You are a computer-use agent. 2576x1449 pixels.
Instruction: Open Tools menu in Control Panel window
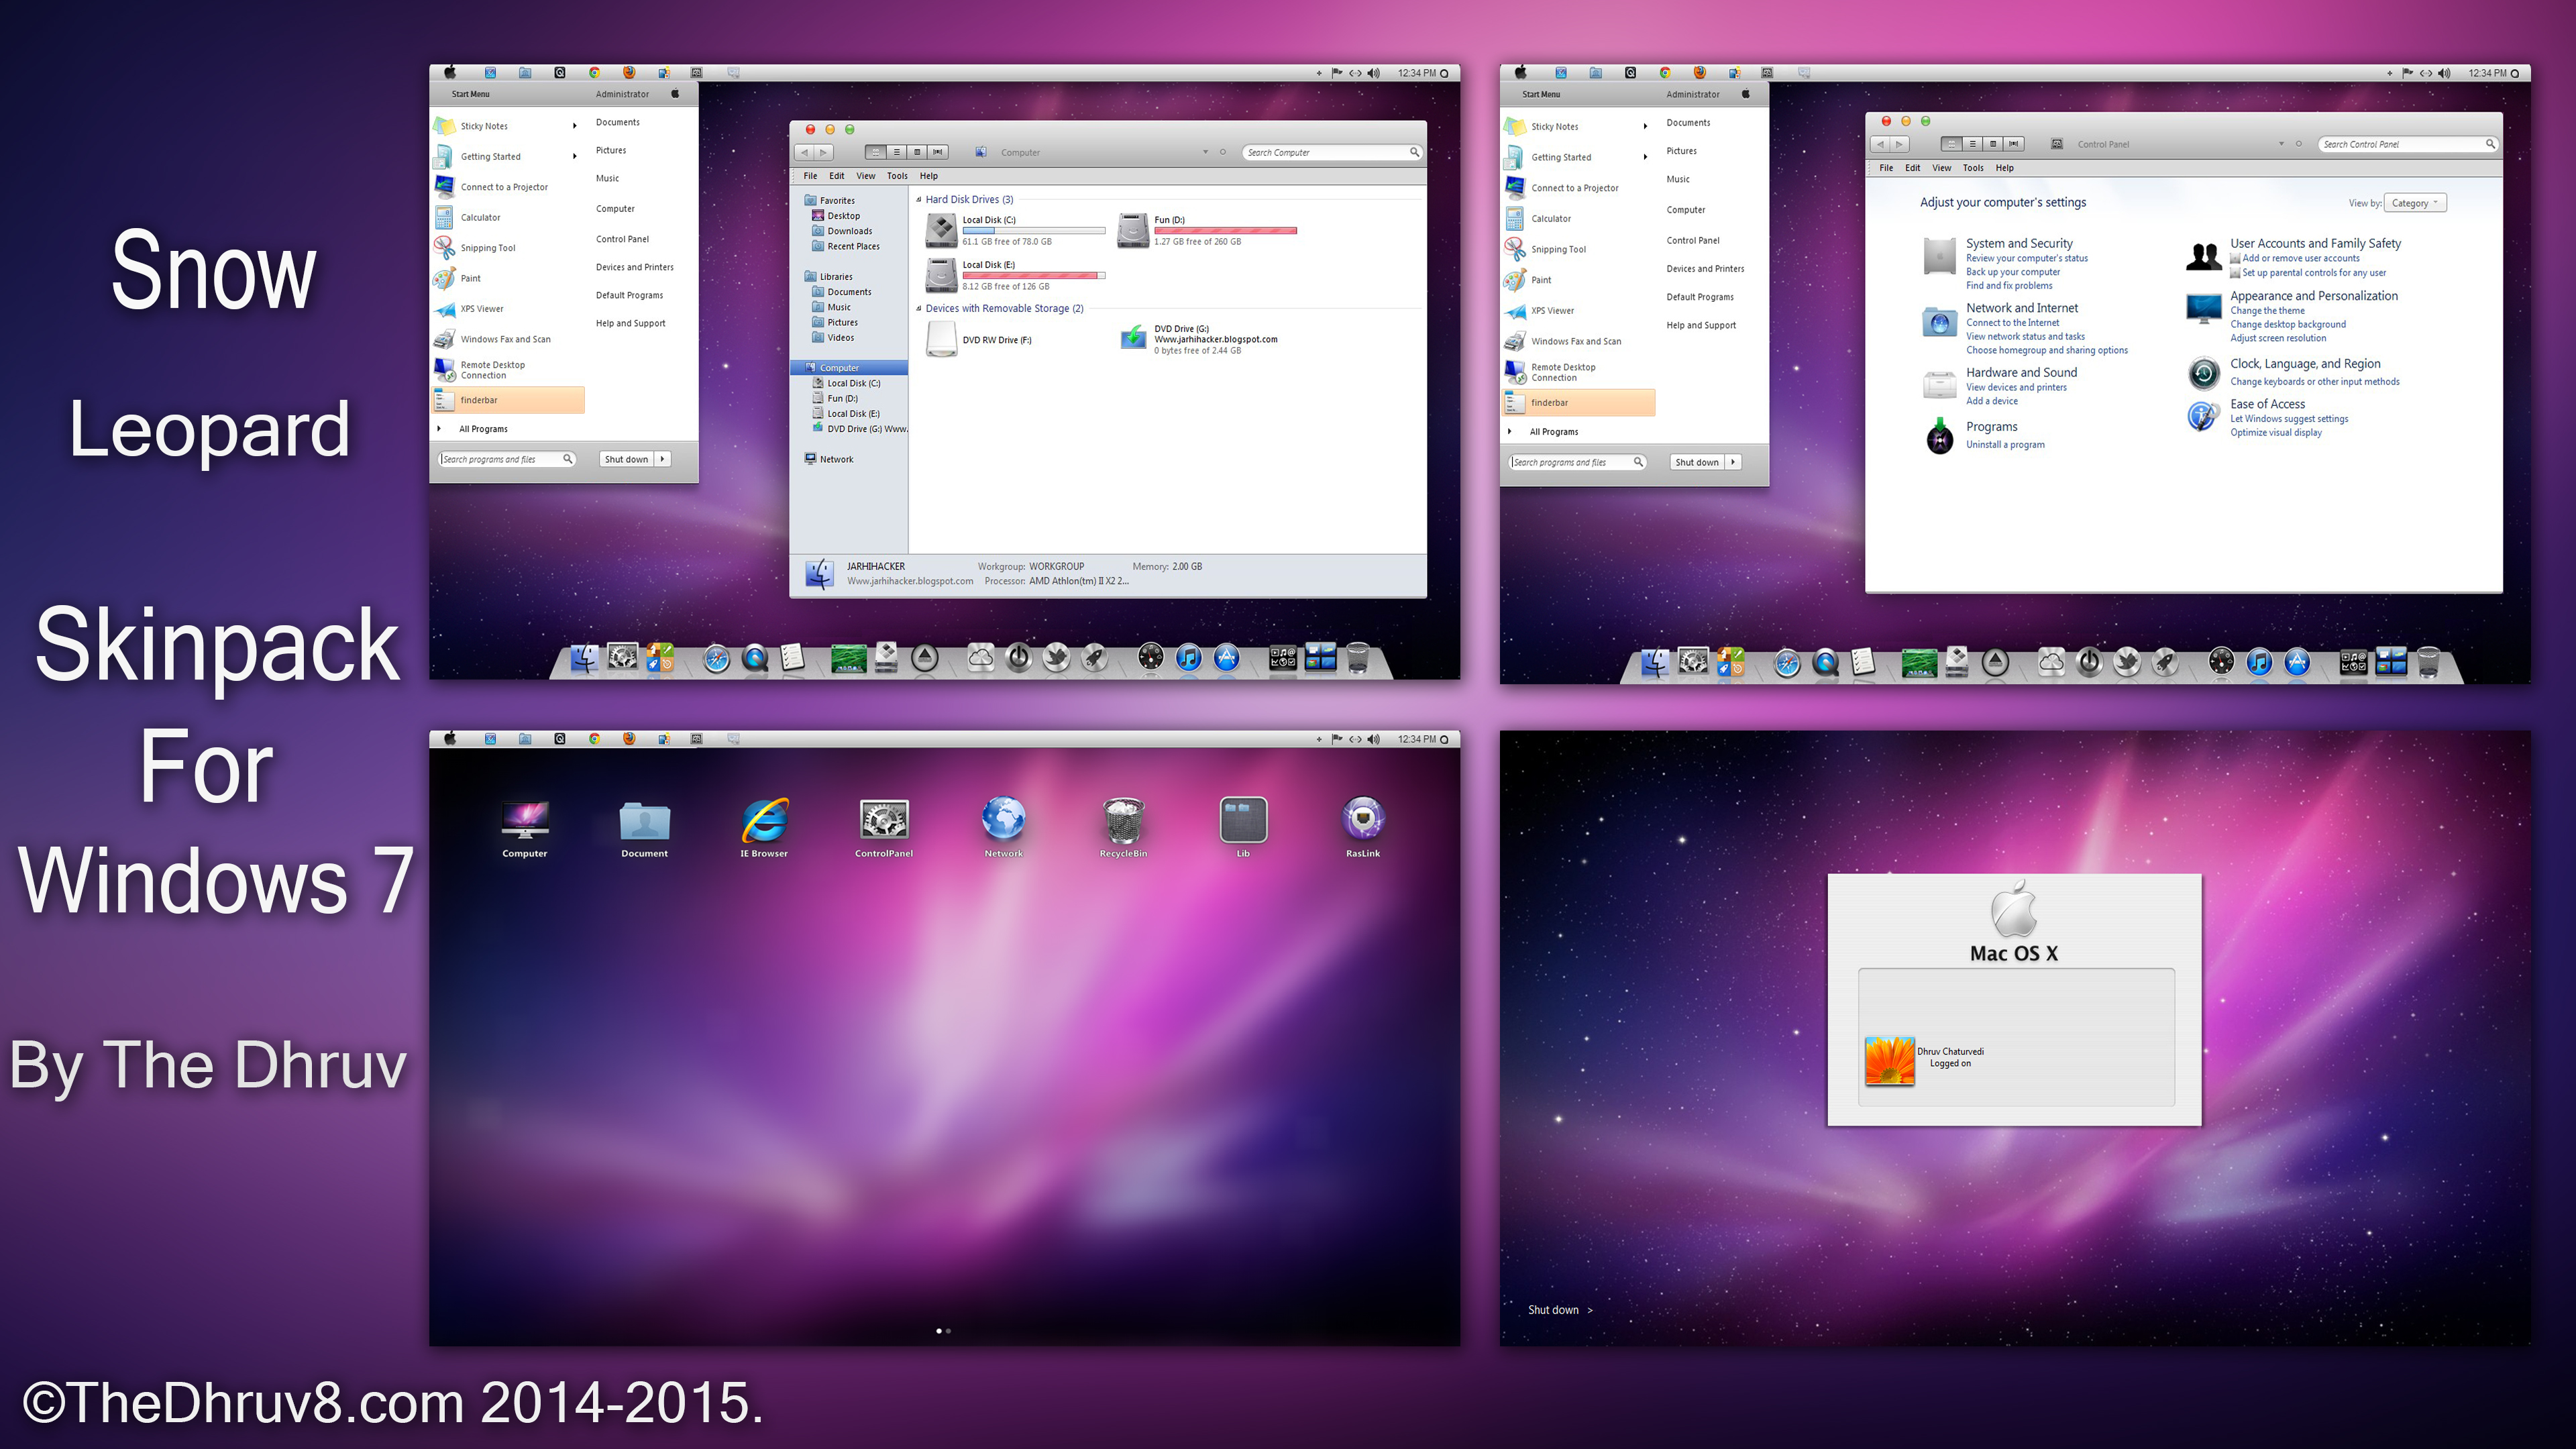1973,168
